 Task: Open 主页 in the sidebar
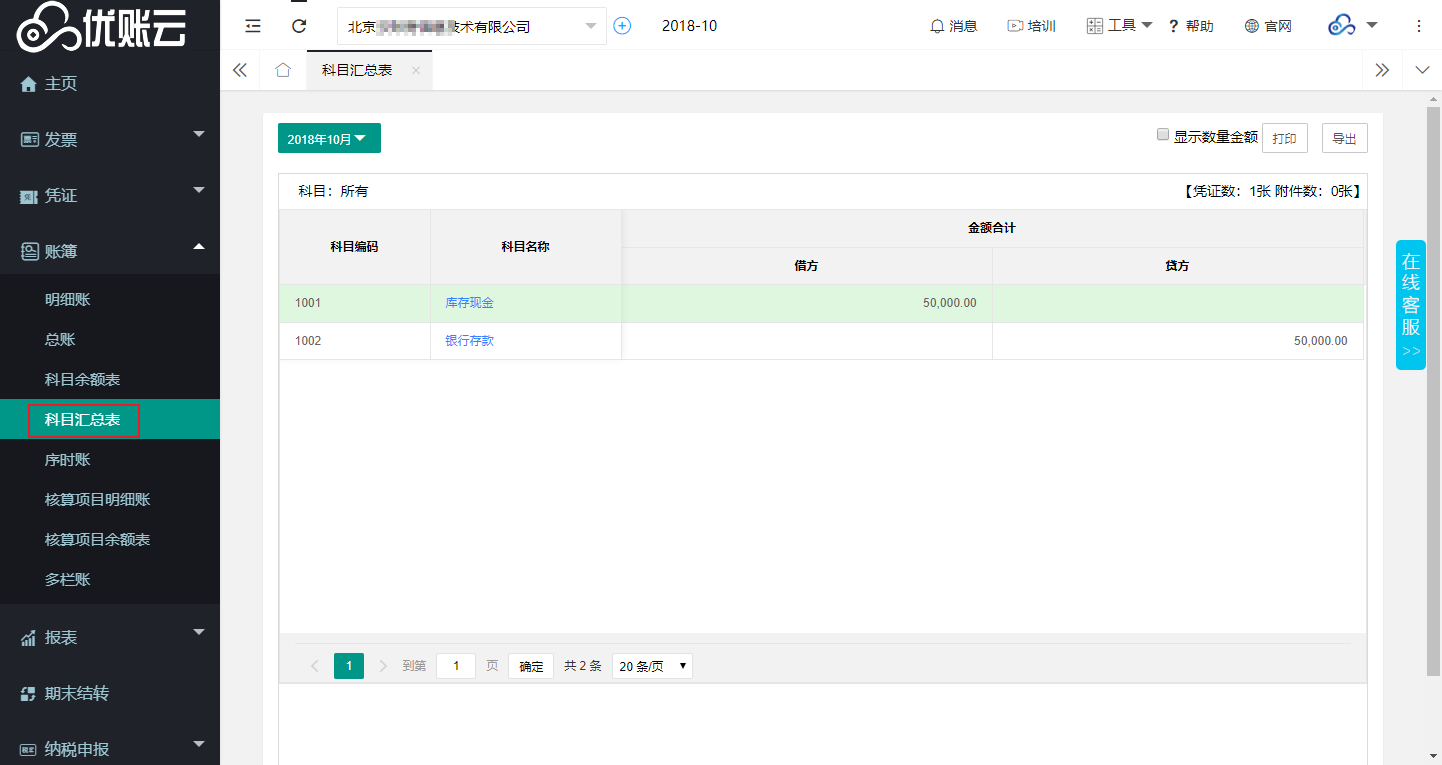(x=110, y=84)
